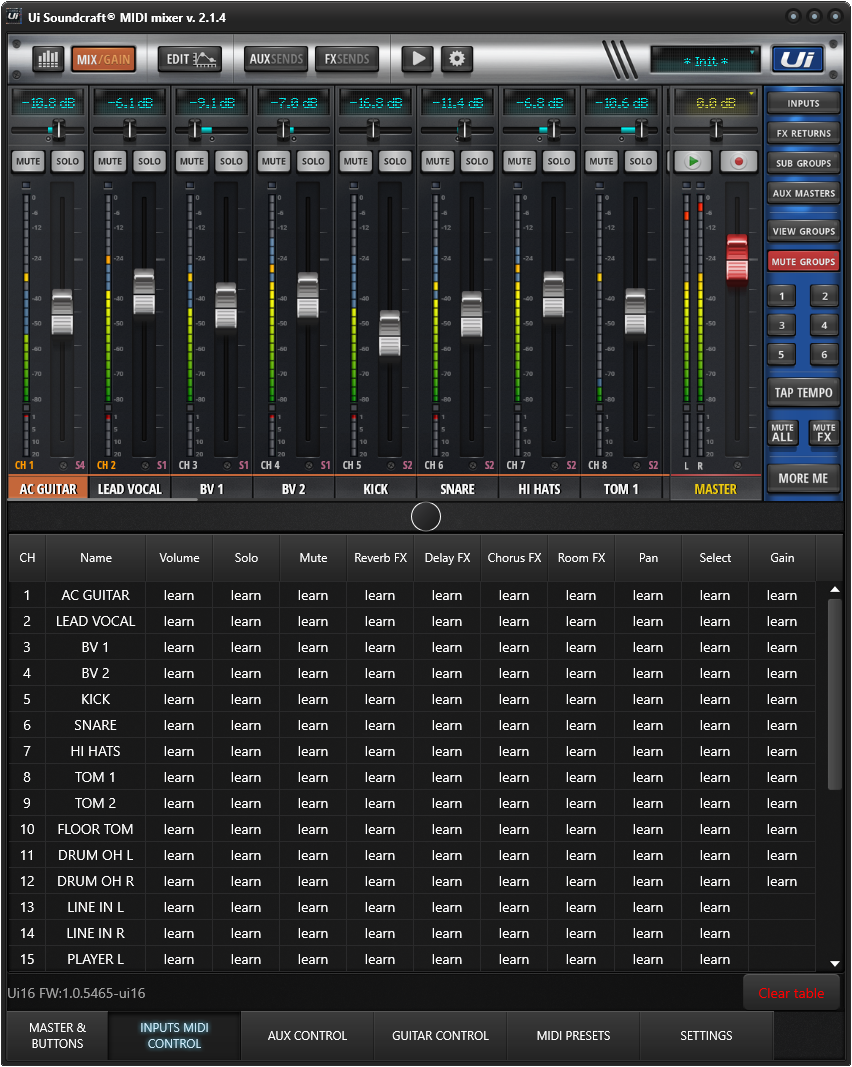Open the EDIT channel icon
Viewport: 852px width, 1067px height.
[x=189, y=59]
